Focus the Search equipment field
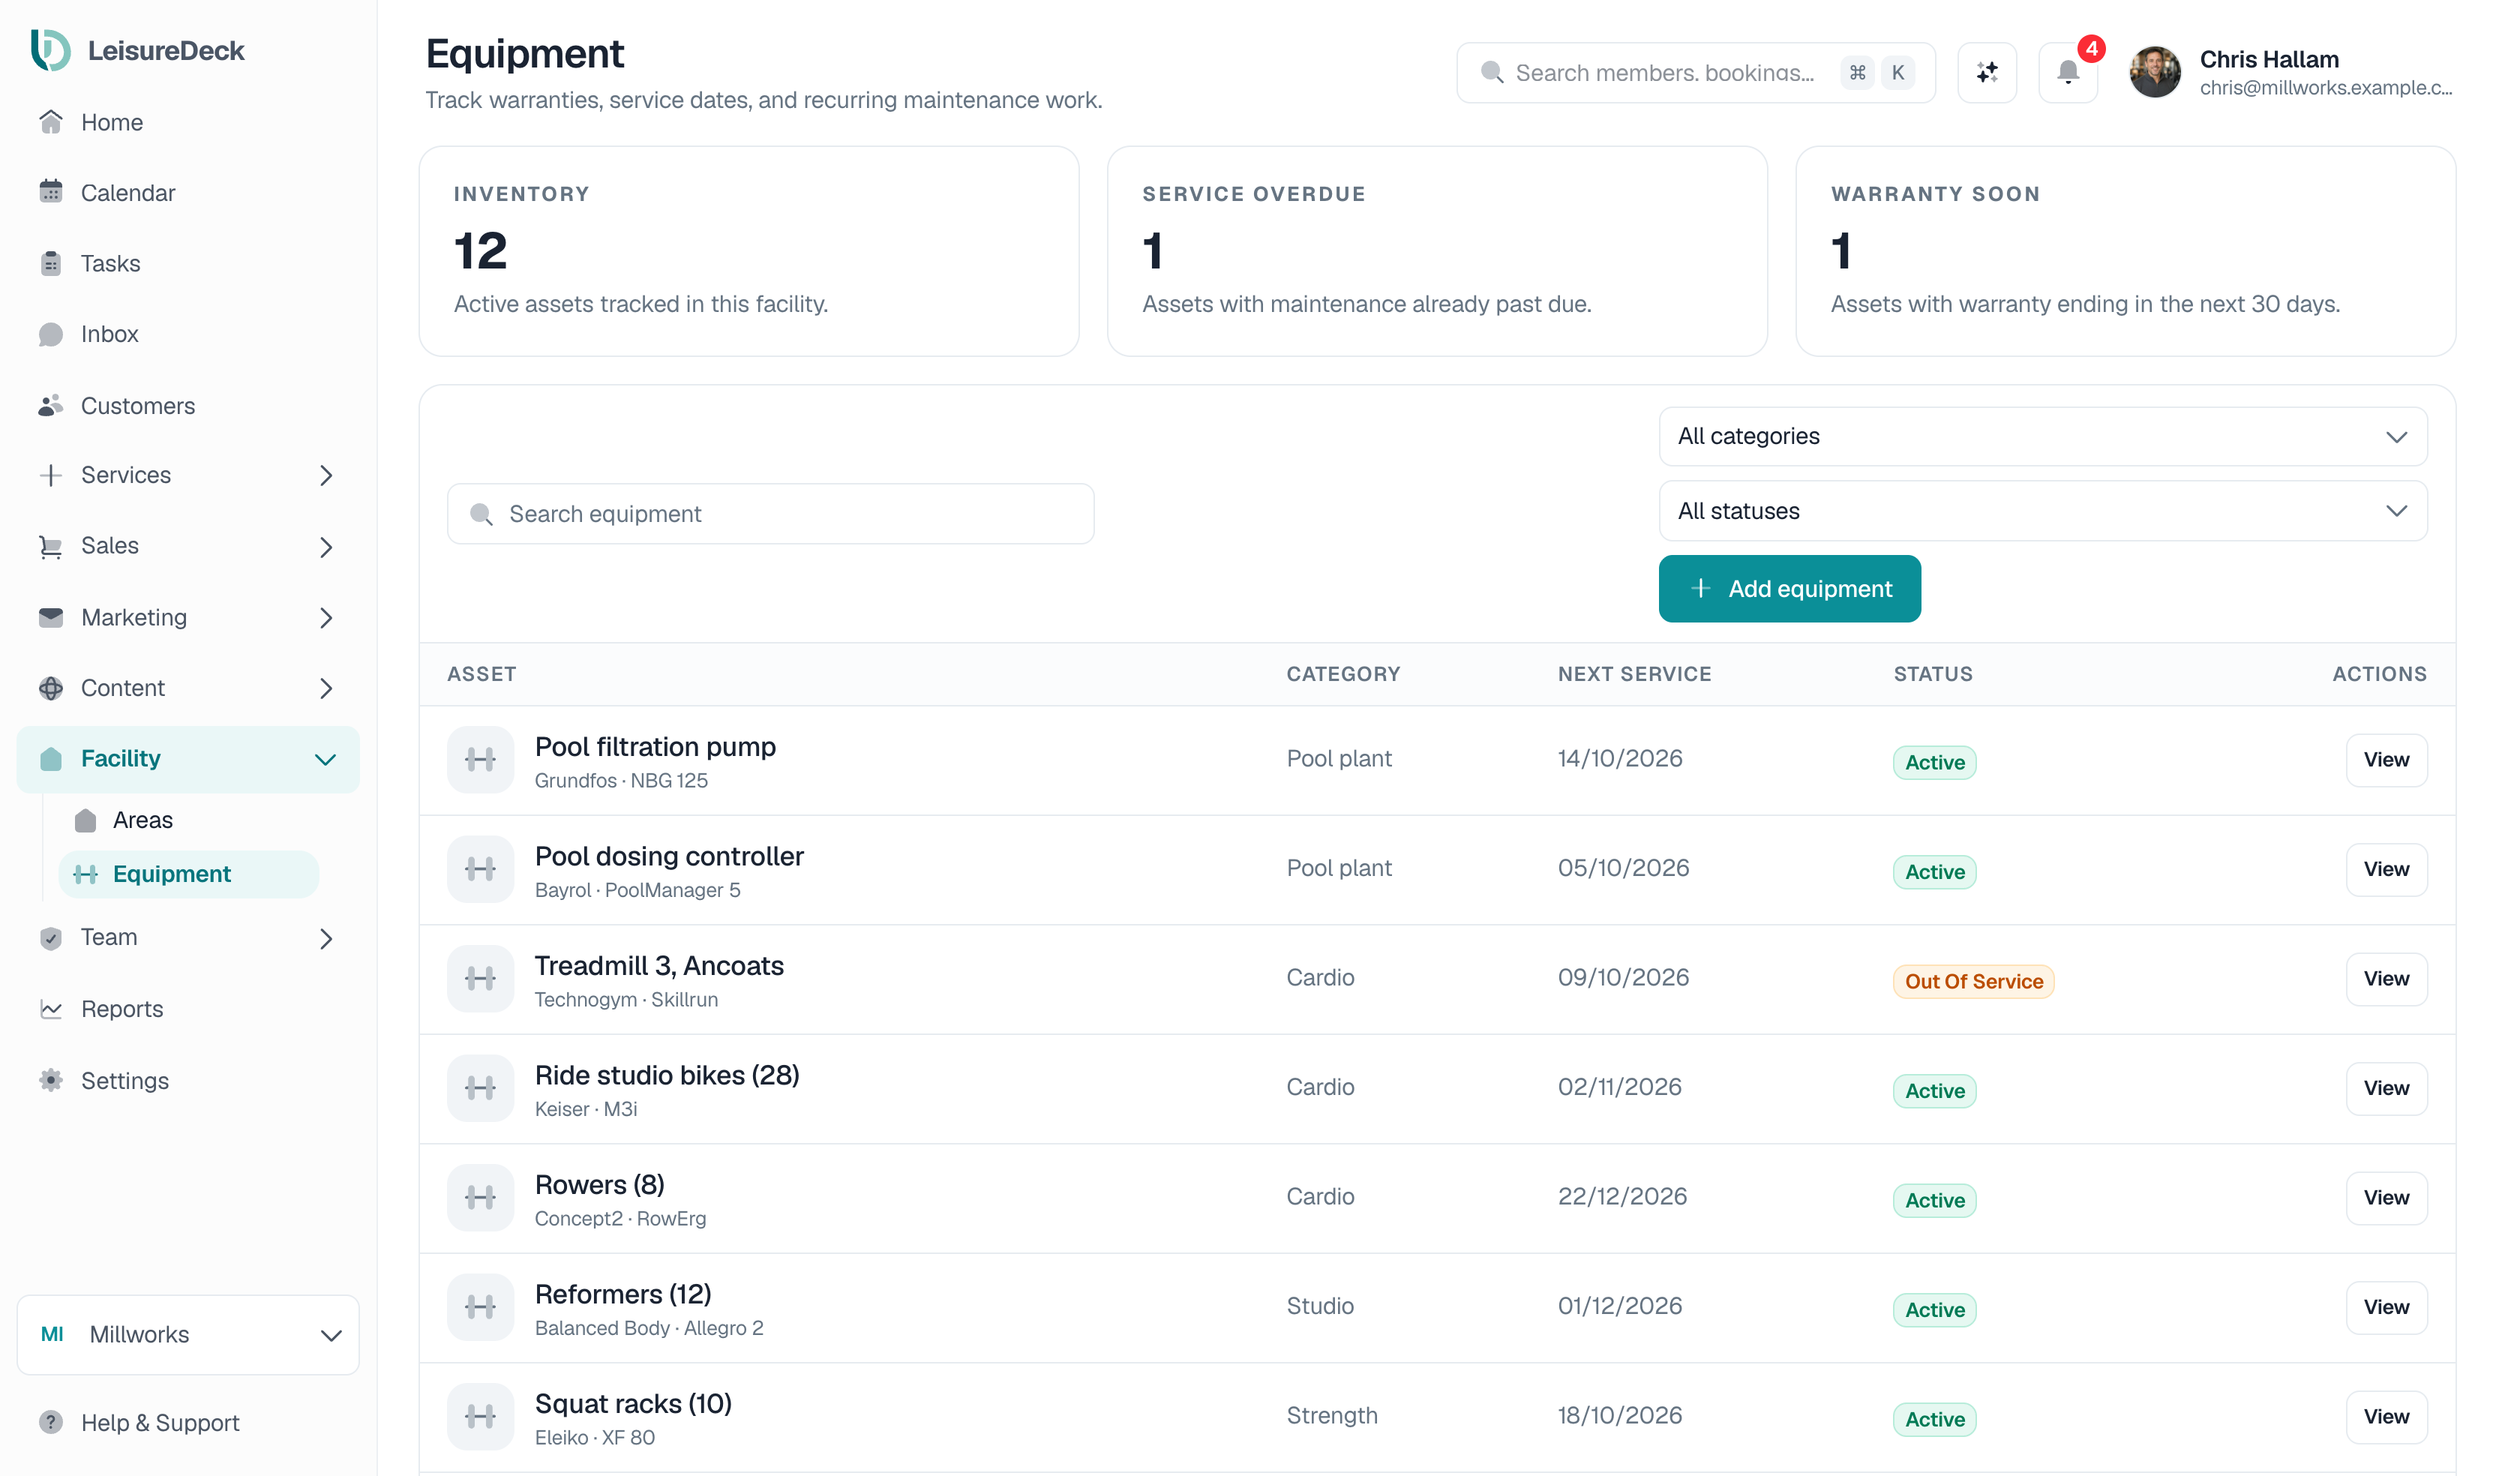This screenshot has width=2520, height=1476. tap(770, 514)
